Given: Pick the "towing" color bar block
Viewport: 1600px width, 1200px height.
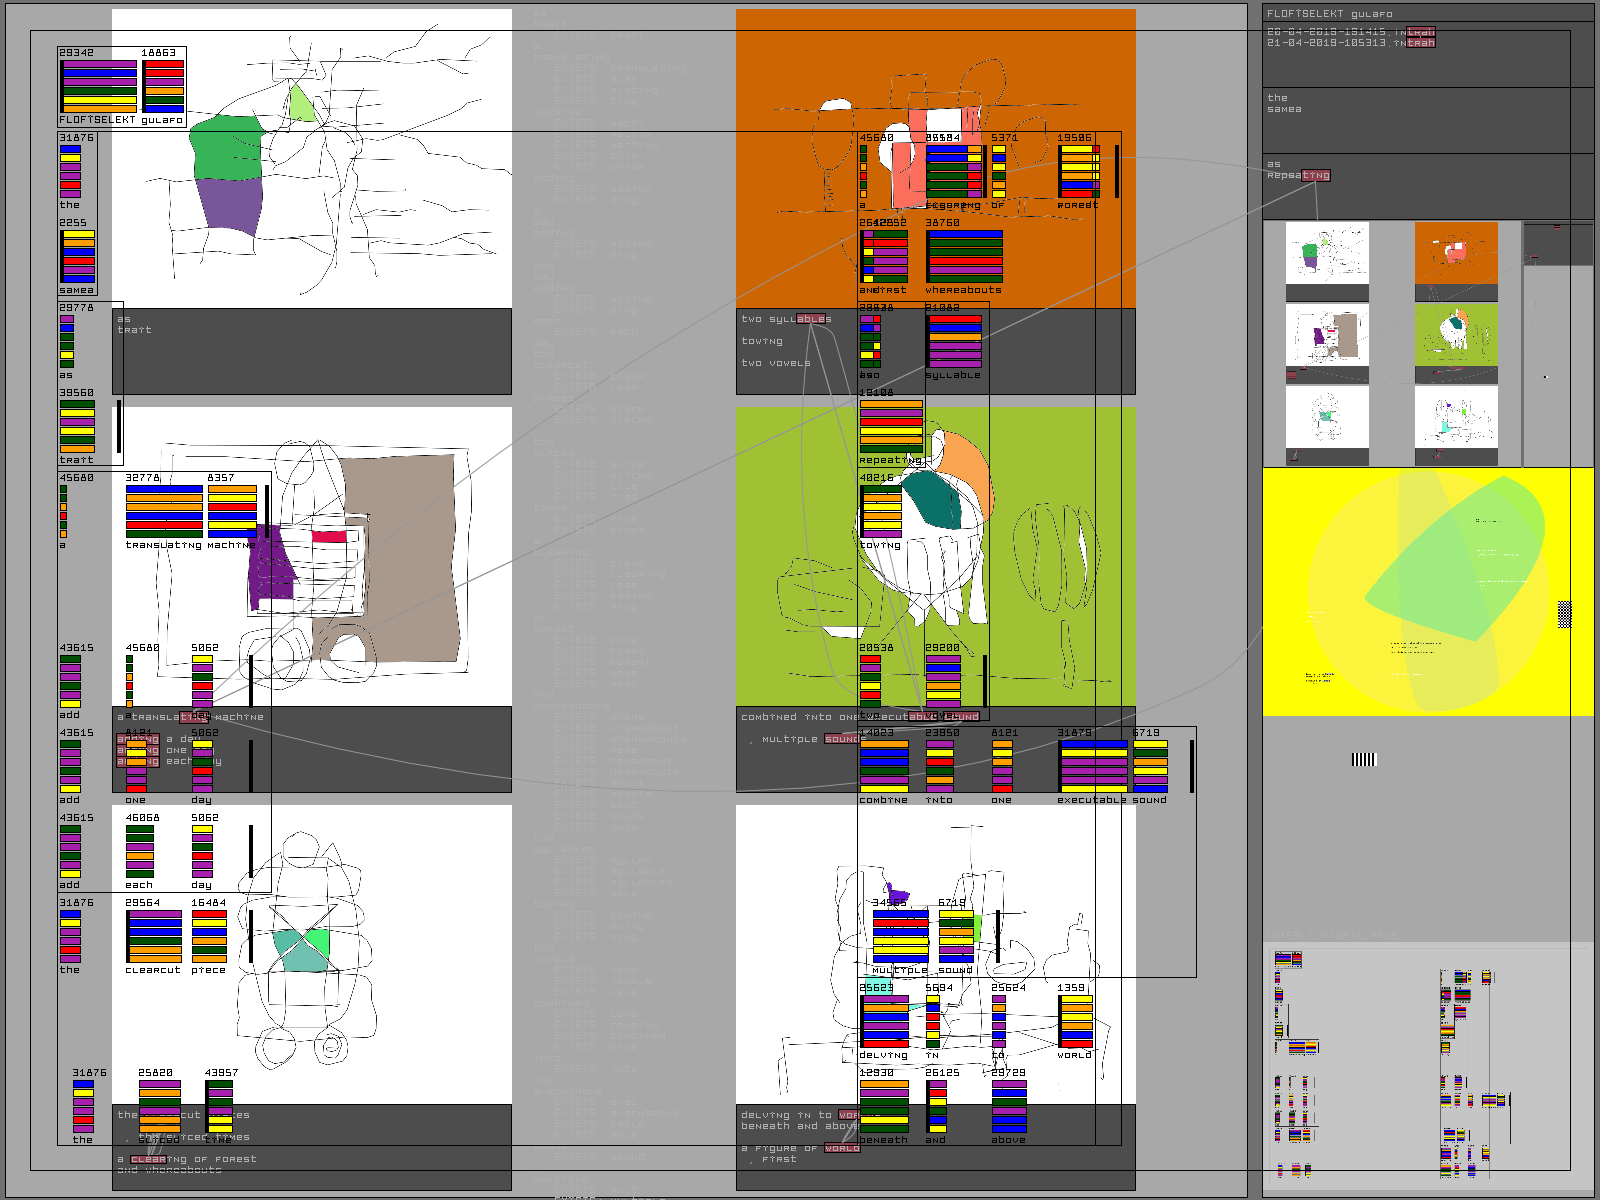Looking at the screenshot, I should [x=881, y=512].
